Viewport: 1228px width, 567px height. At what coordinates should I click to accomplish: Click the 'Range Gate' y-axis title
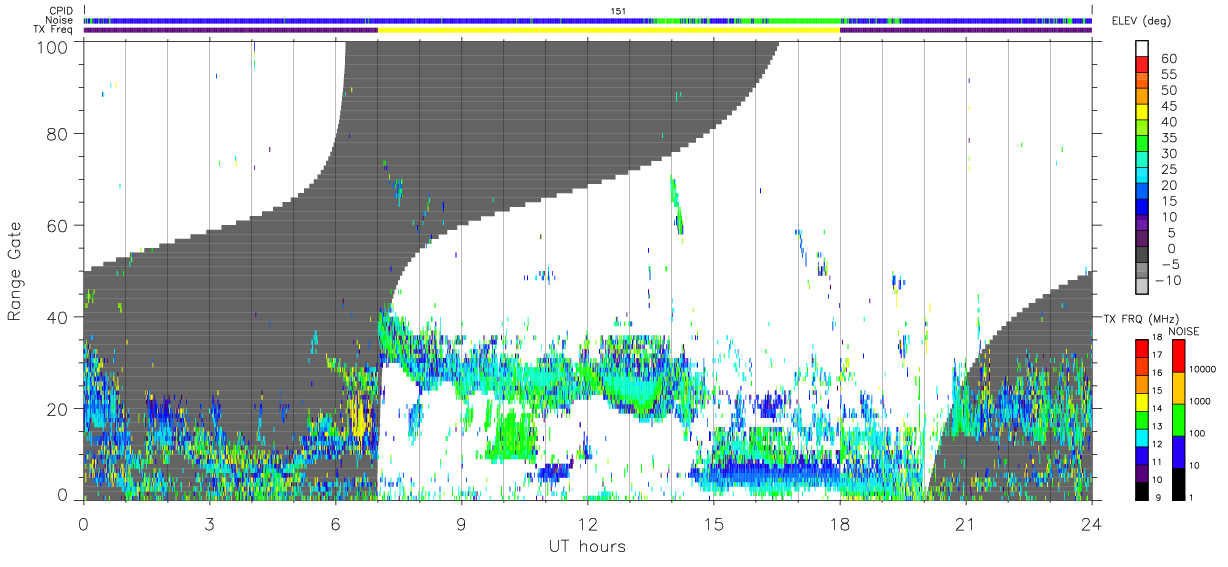pos(15,272)
